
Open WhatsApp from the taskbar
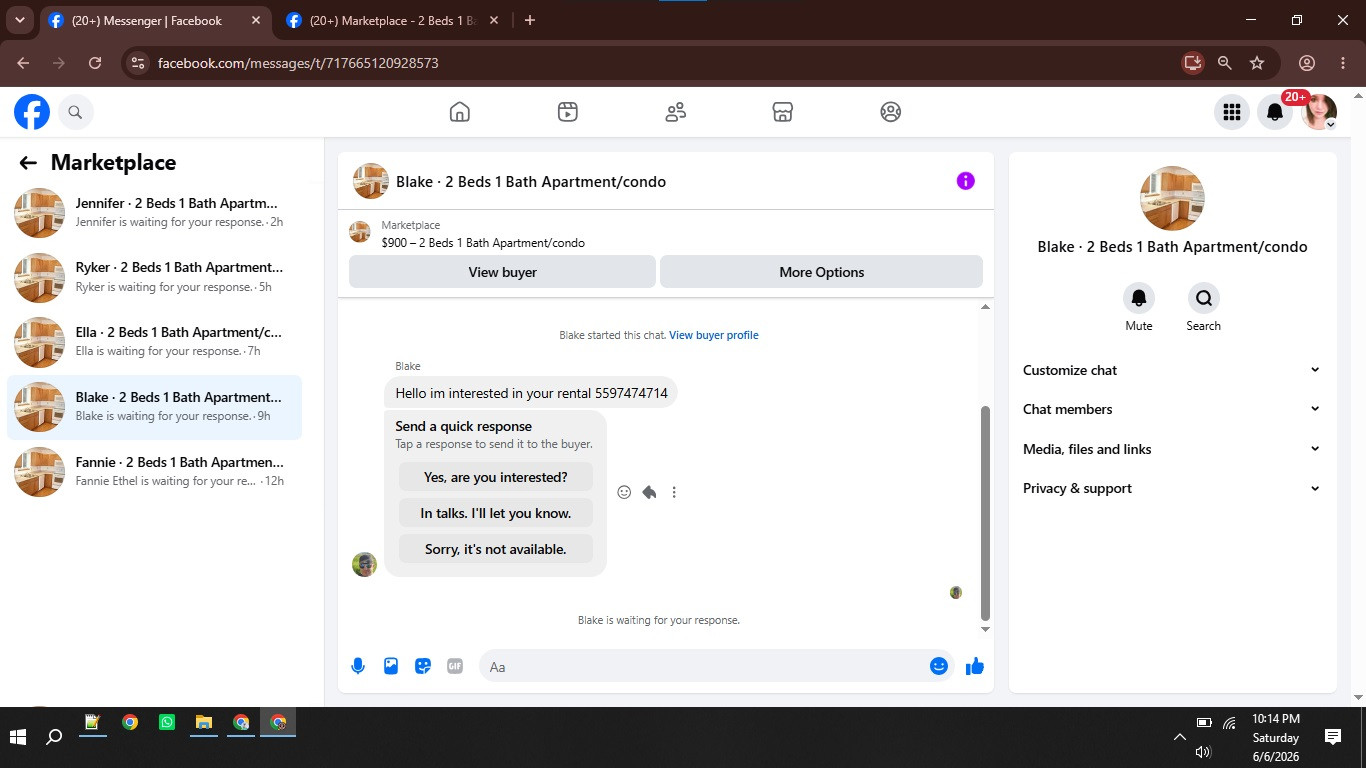167,722
